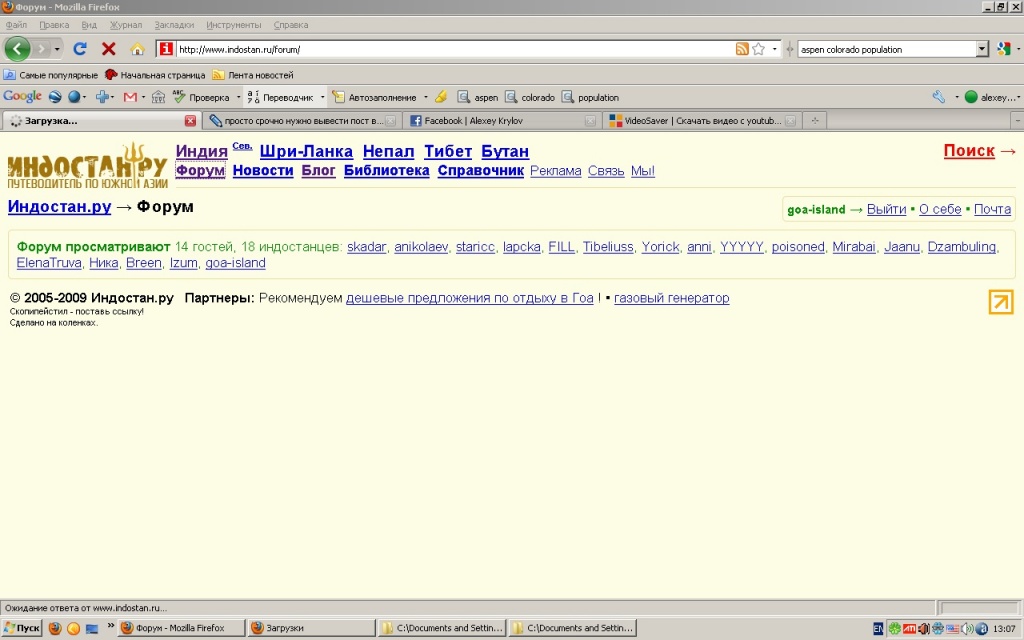The image size is (1024, 640).
Task: Bookmark this page with the star icon
Action: point(759,49)
